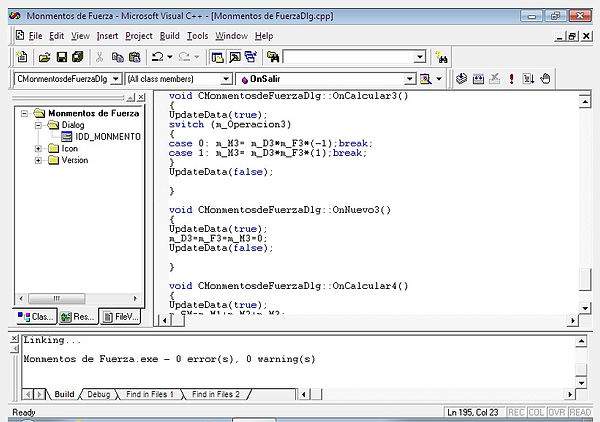
Task: Click workspace tree horizontal scrollbar thumb
Action: click(57, 298)
